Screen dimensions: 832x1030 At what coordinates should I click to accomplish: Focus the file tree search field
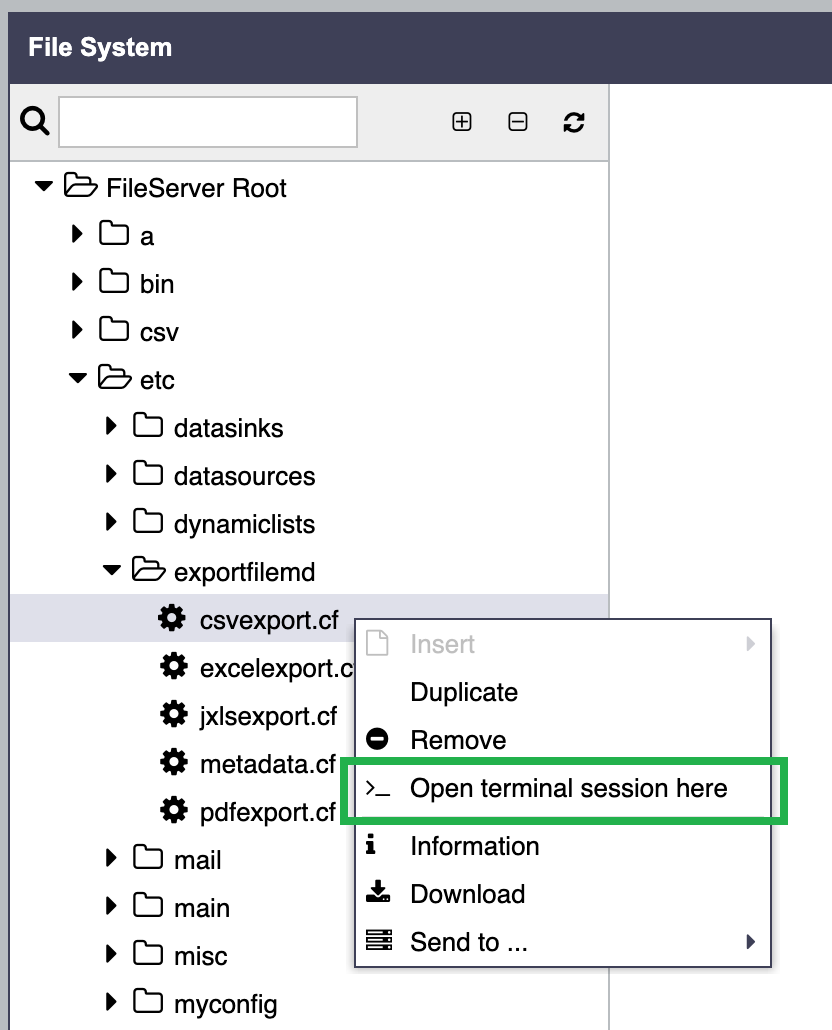click(x=208, y=122)
